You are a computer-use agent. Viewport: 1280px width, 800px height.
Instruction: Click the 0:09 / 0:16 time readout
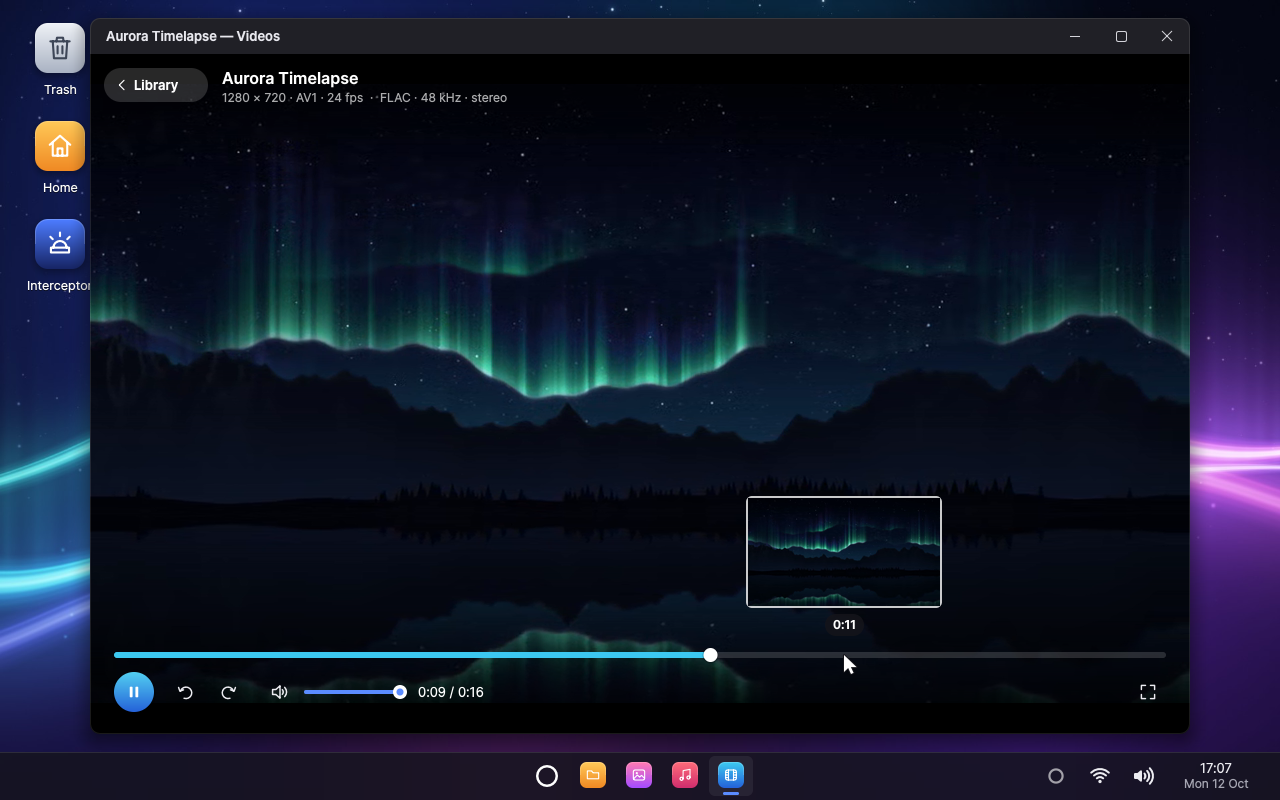coord(451,692)
